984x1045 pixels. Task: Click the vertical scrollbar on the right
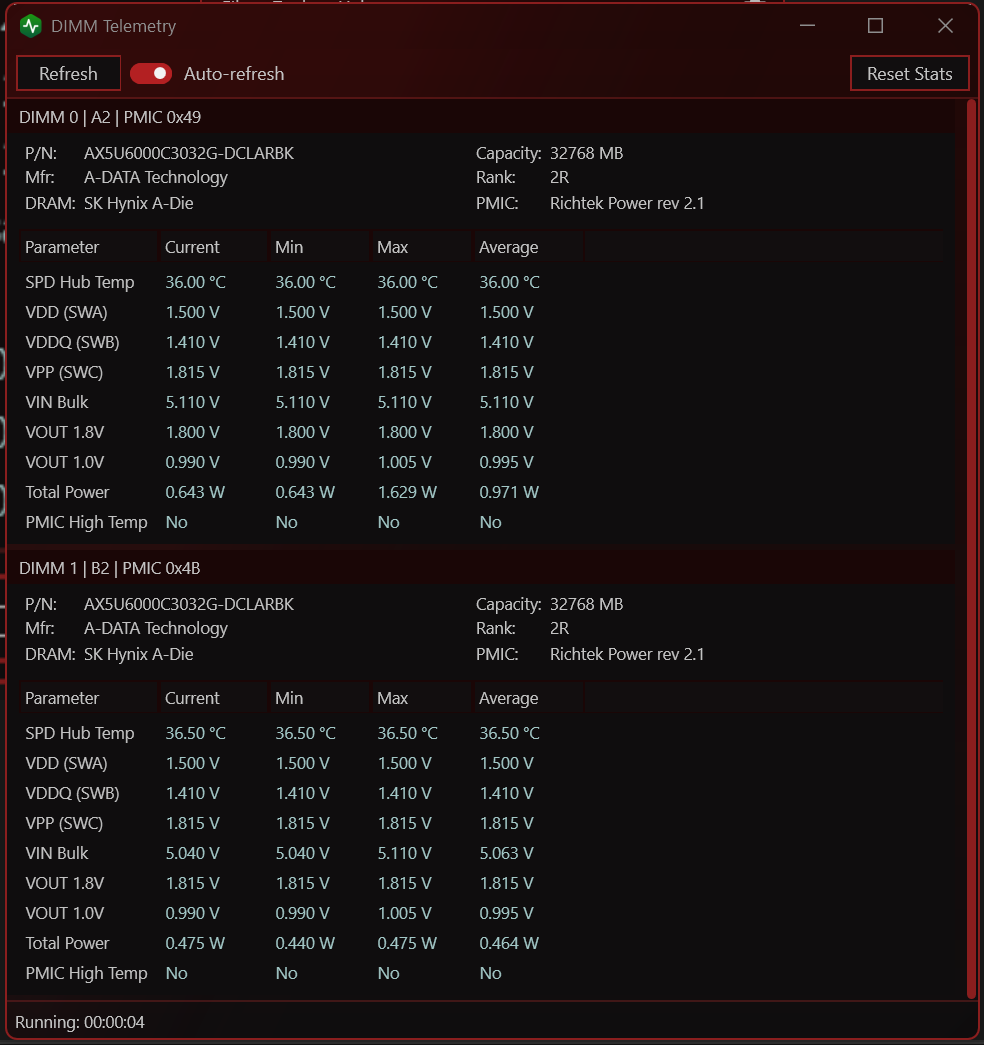[x=971, y=548]
